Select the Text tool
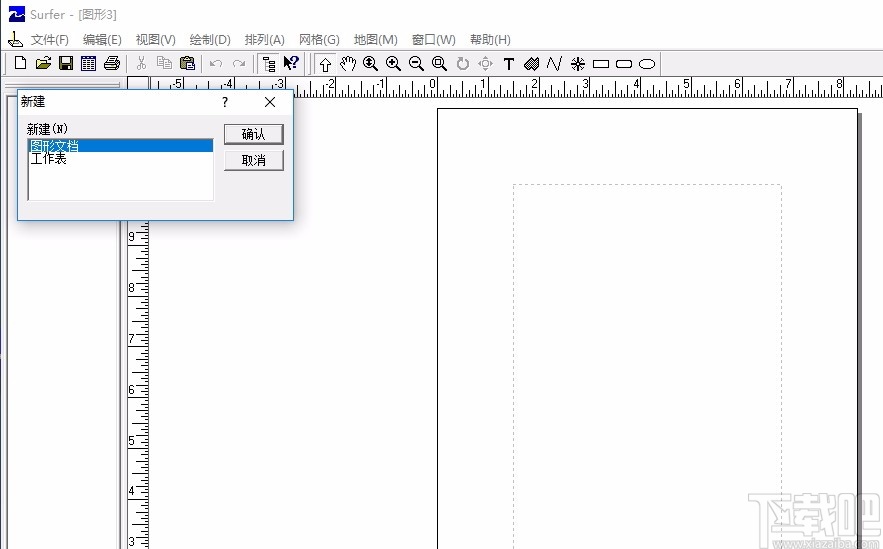Viewport: 883px width, 549px height. [509, 64]
